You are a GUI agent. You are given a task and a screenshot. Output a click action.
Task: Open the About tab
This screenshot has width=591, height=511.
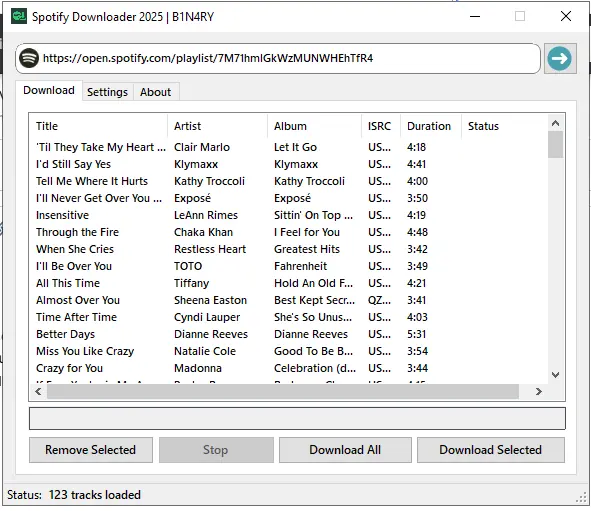(155, 92)
